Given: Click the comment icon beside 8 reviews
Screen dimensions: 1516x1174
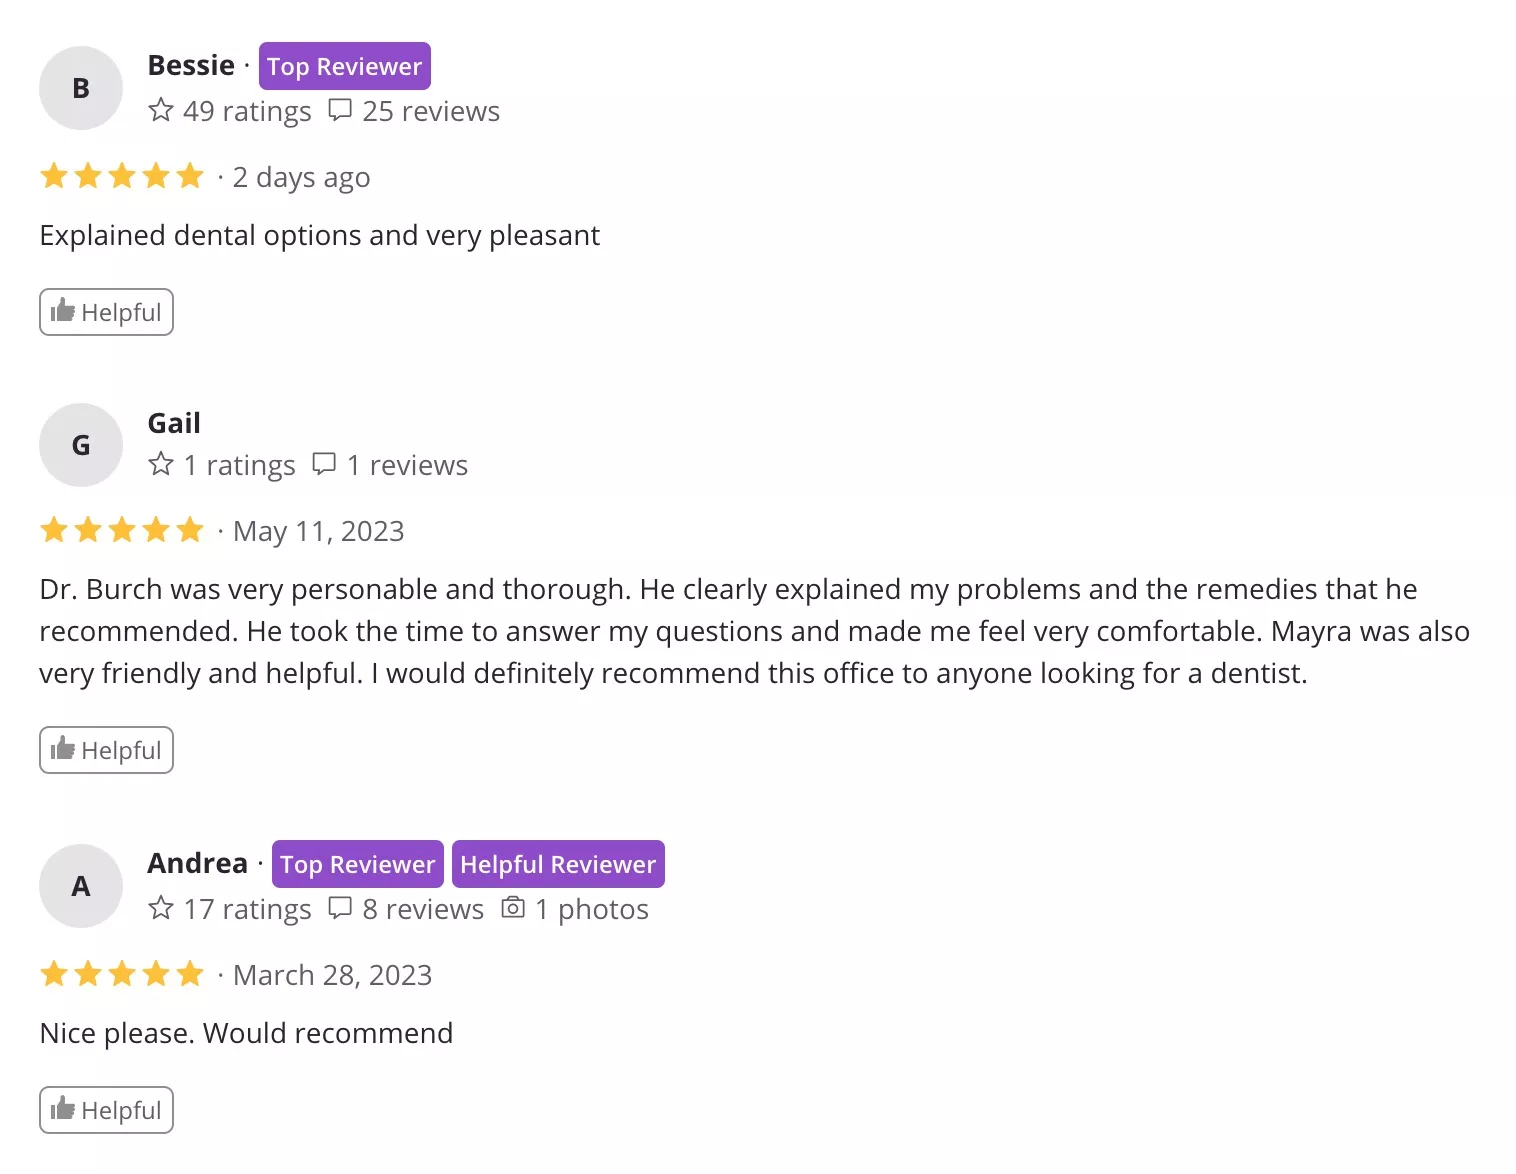Looking at the screenshot, I should click(x=340, y=908).
